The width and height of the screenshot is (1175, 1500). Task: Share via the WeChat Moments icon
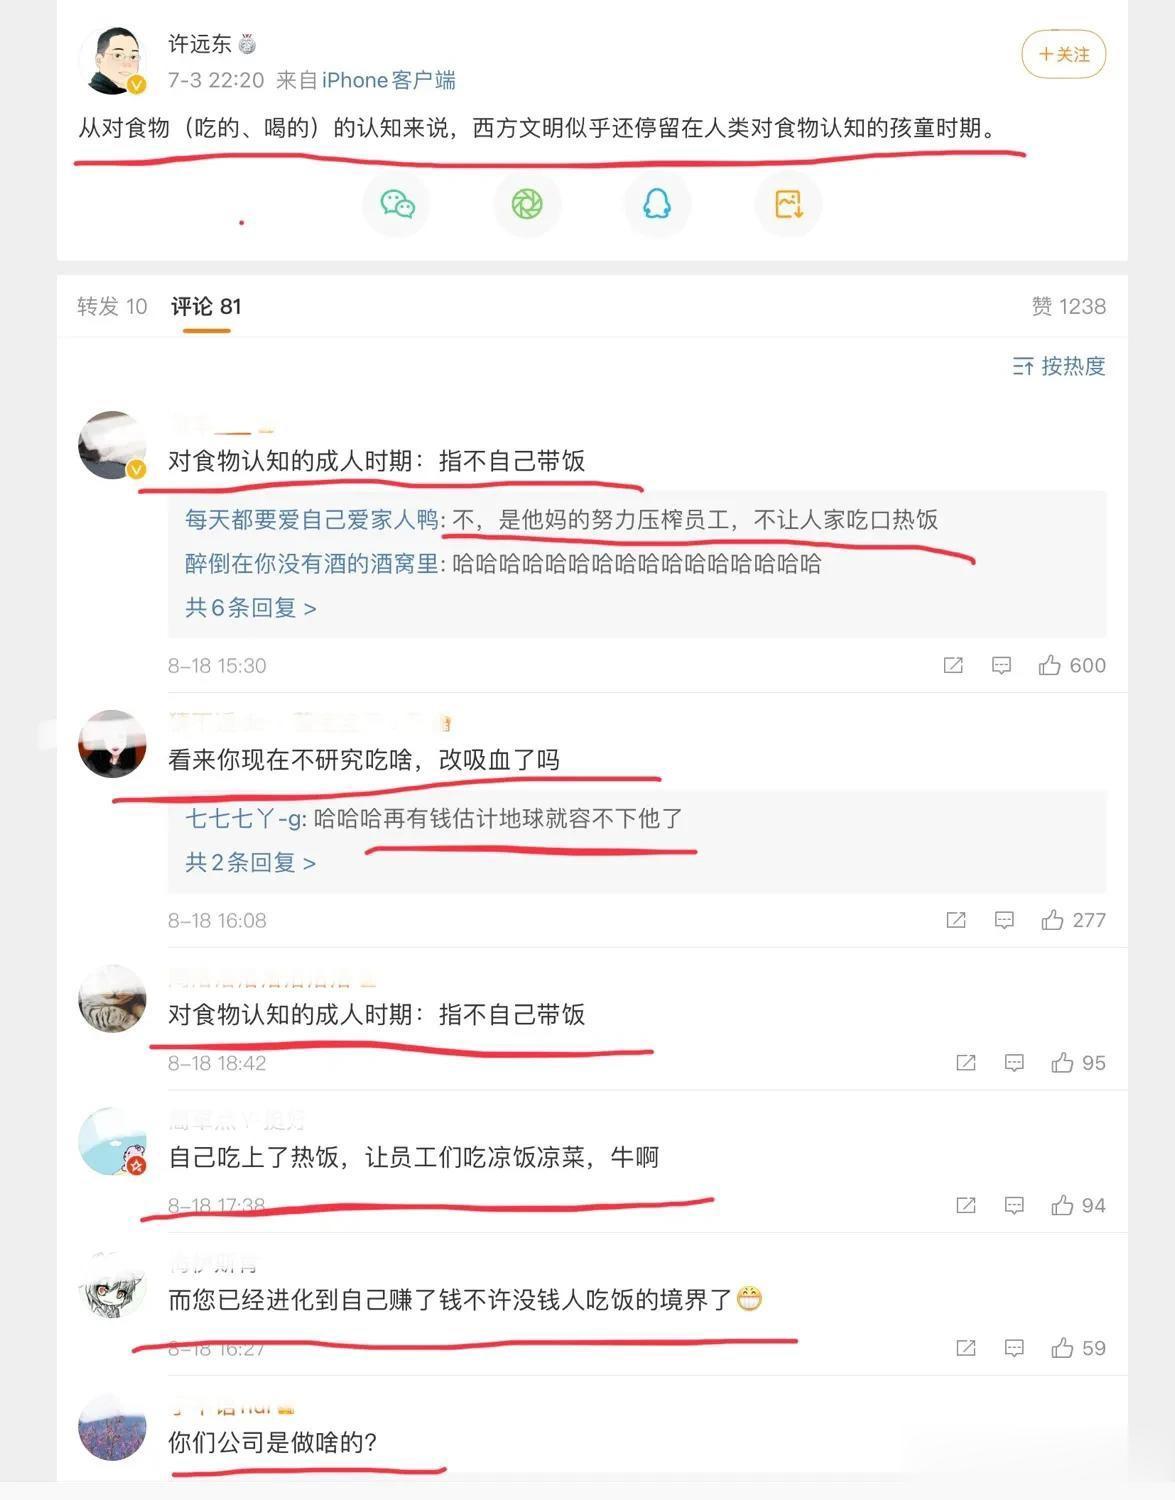(x=527, y=204)
